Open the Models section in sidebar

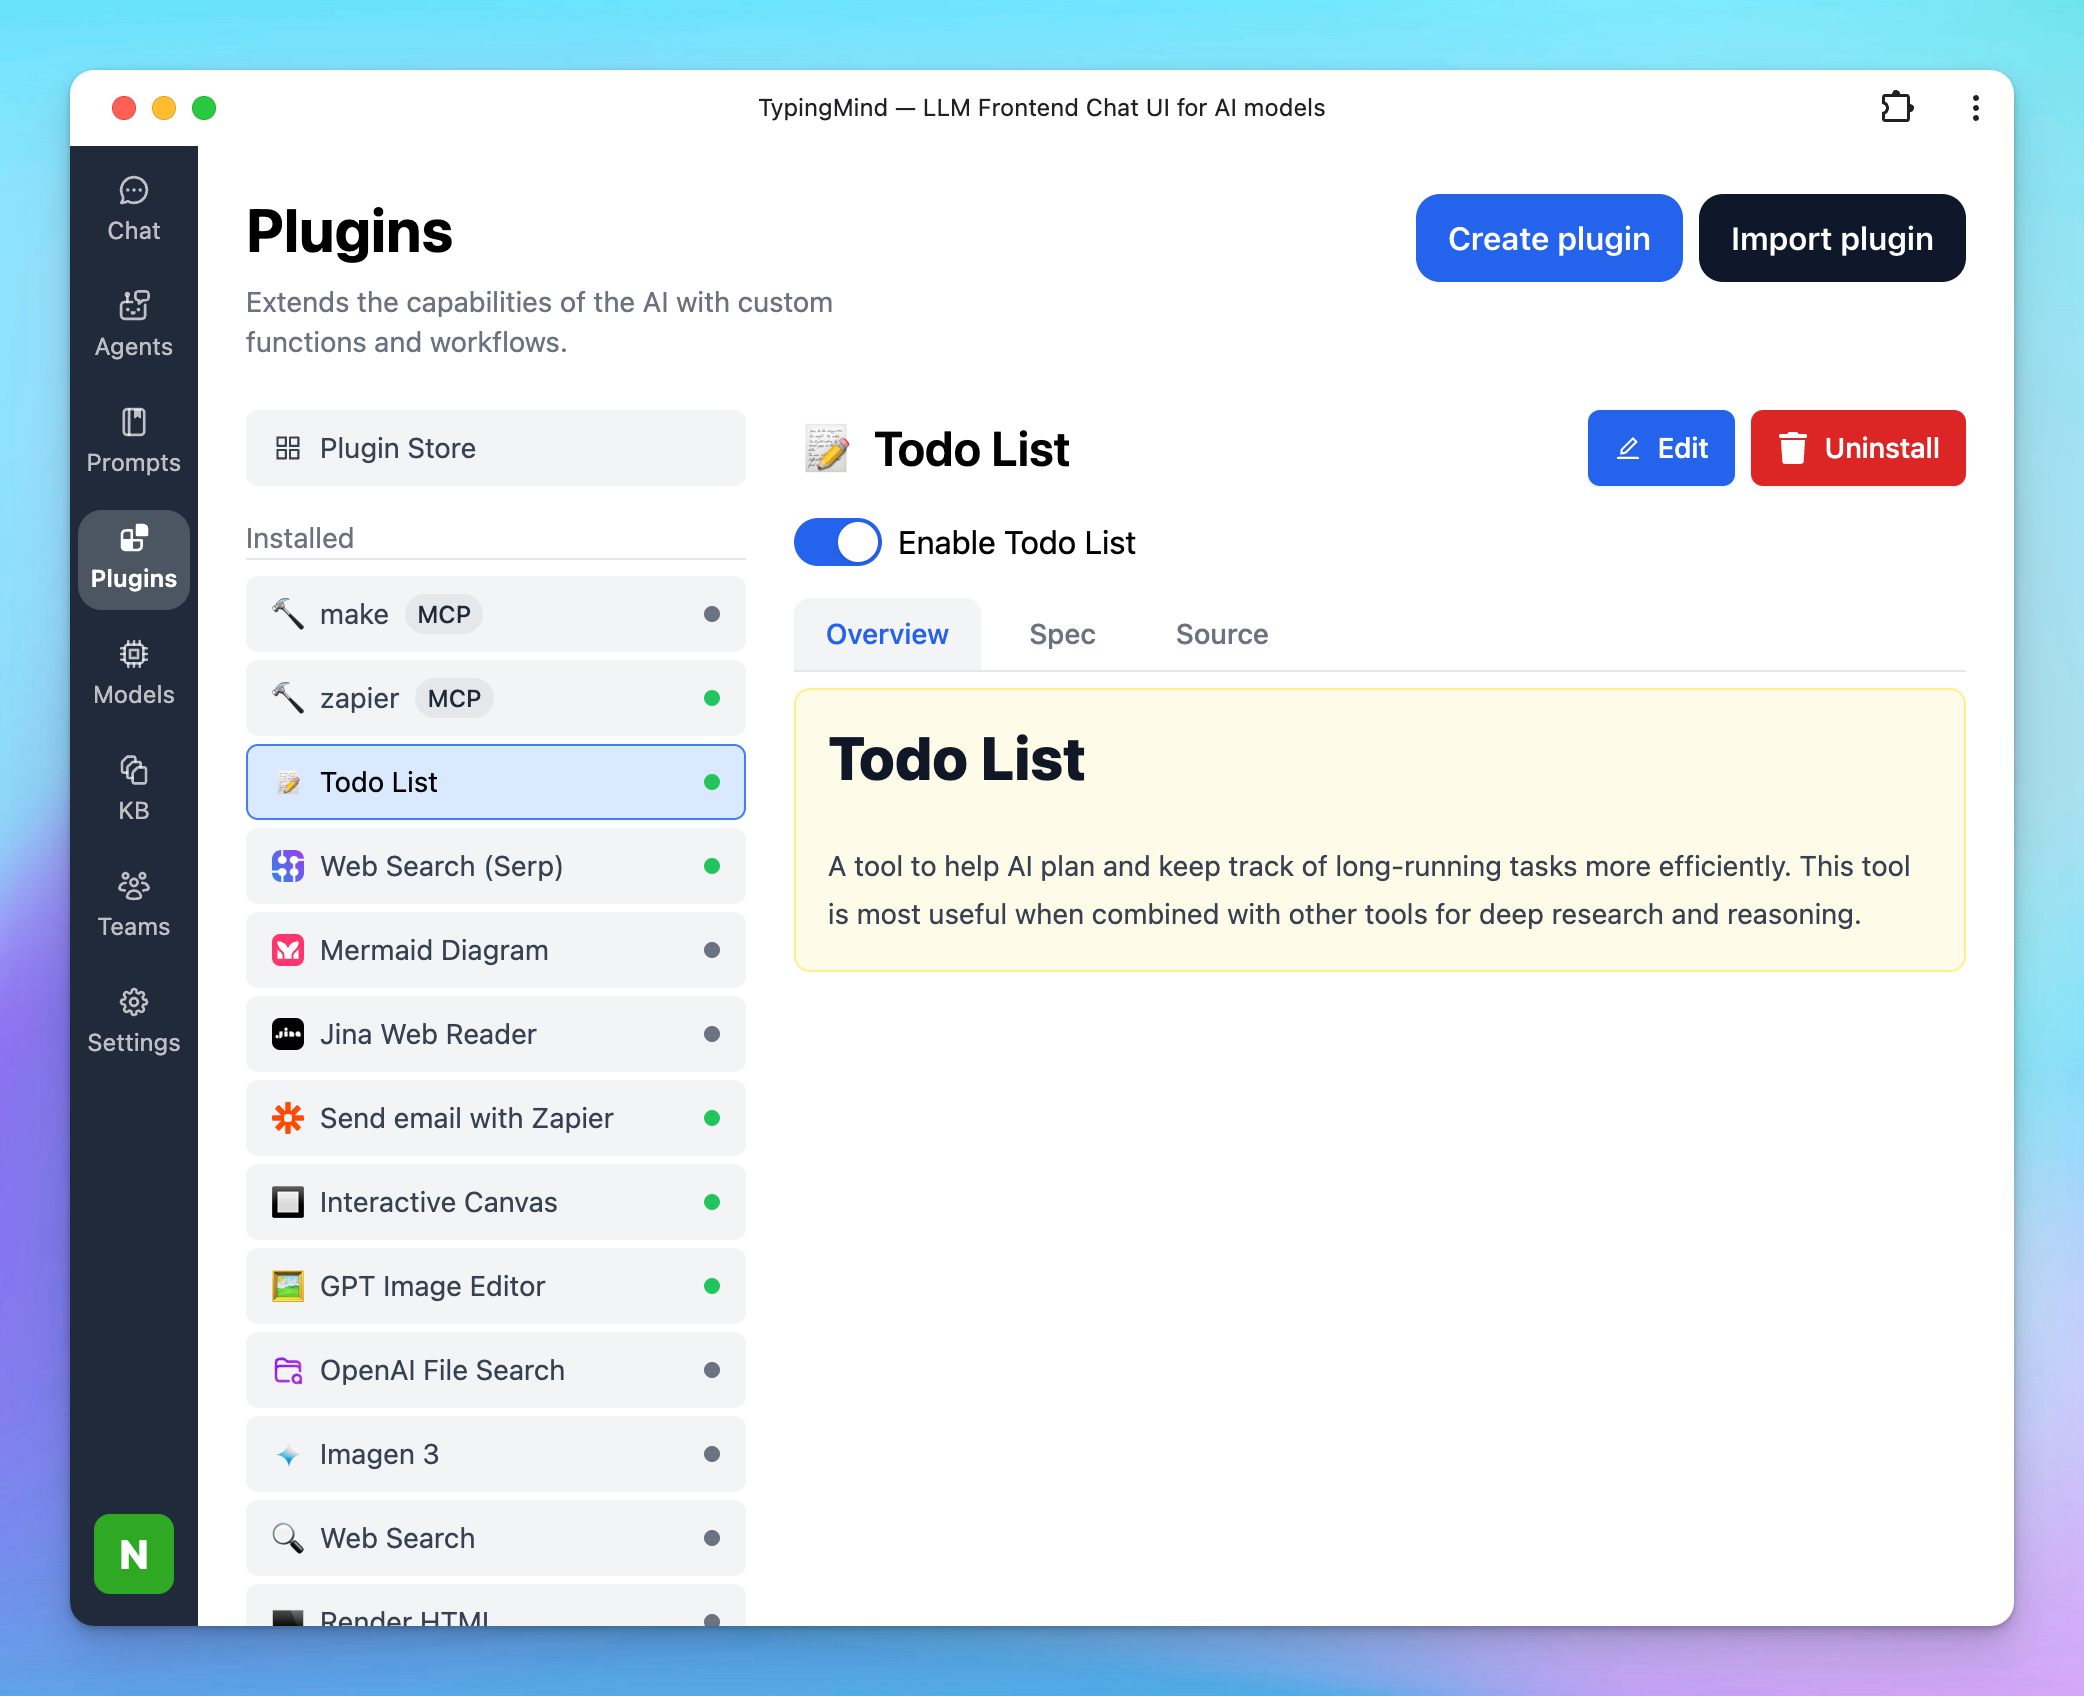tap(133, 673)
